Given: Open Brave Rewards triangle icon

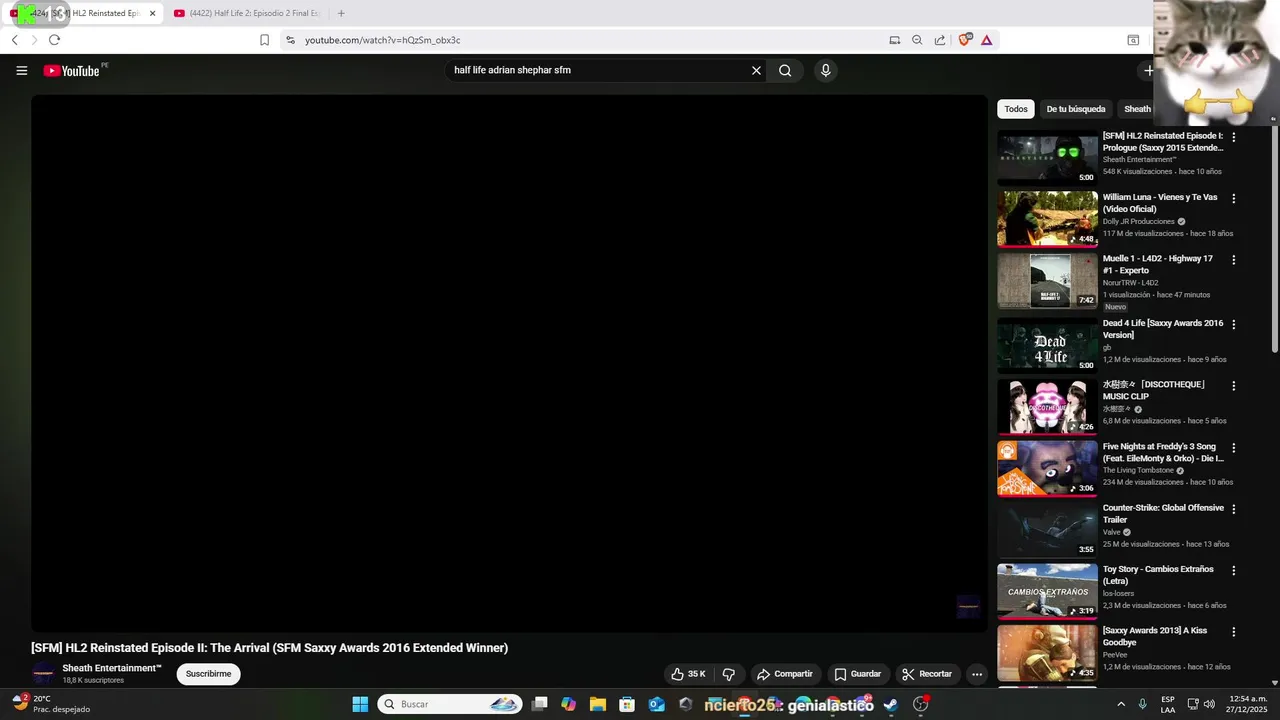Looking at the screenshot, I should [x=987, y=40].
